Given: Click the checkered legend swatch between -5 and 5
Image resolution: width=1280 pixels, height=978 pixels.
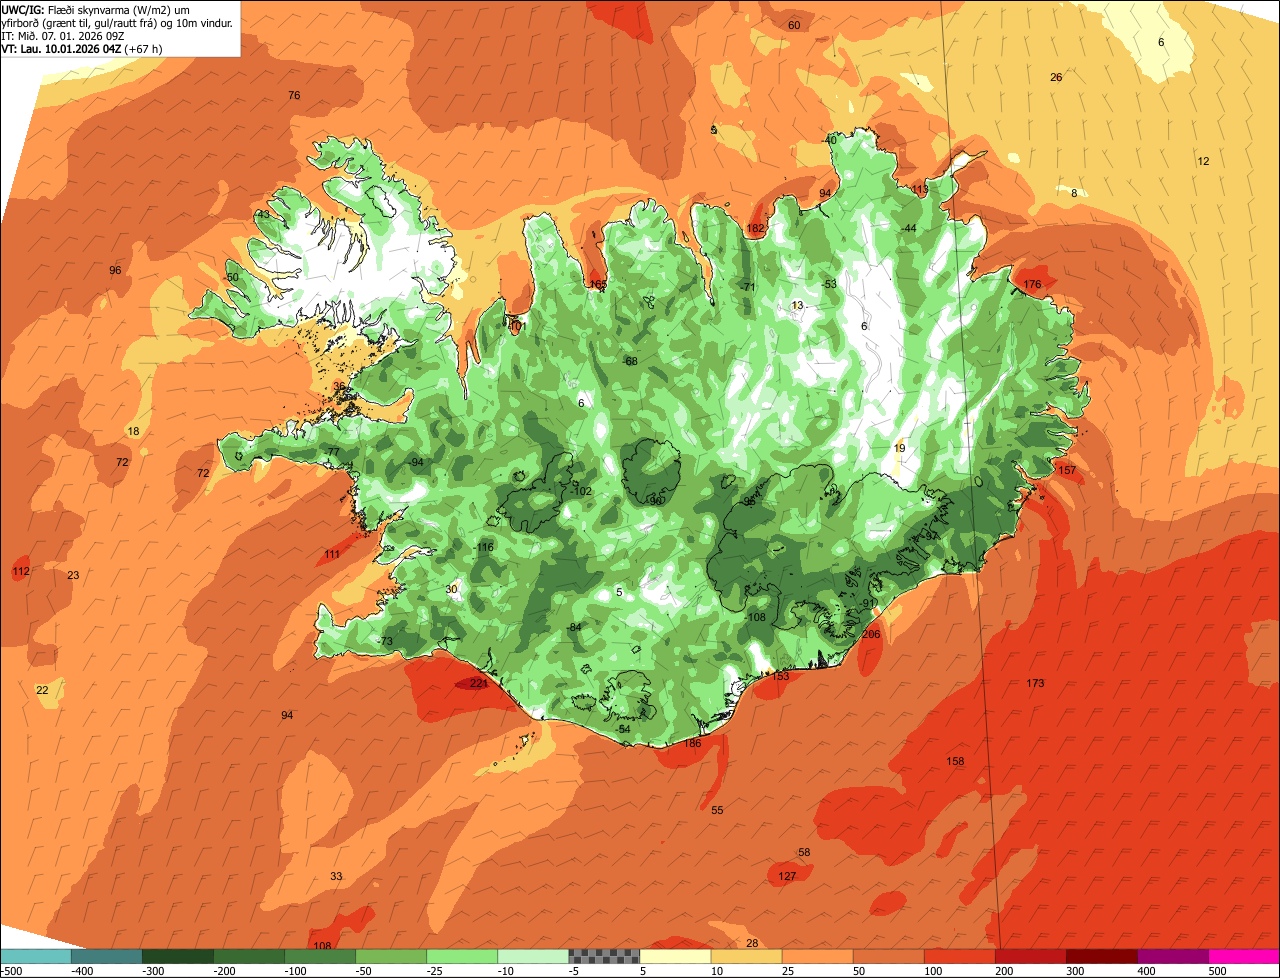Looking at the screenshot, I should tap(604, 956).
